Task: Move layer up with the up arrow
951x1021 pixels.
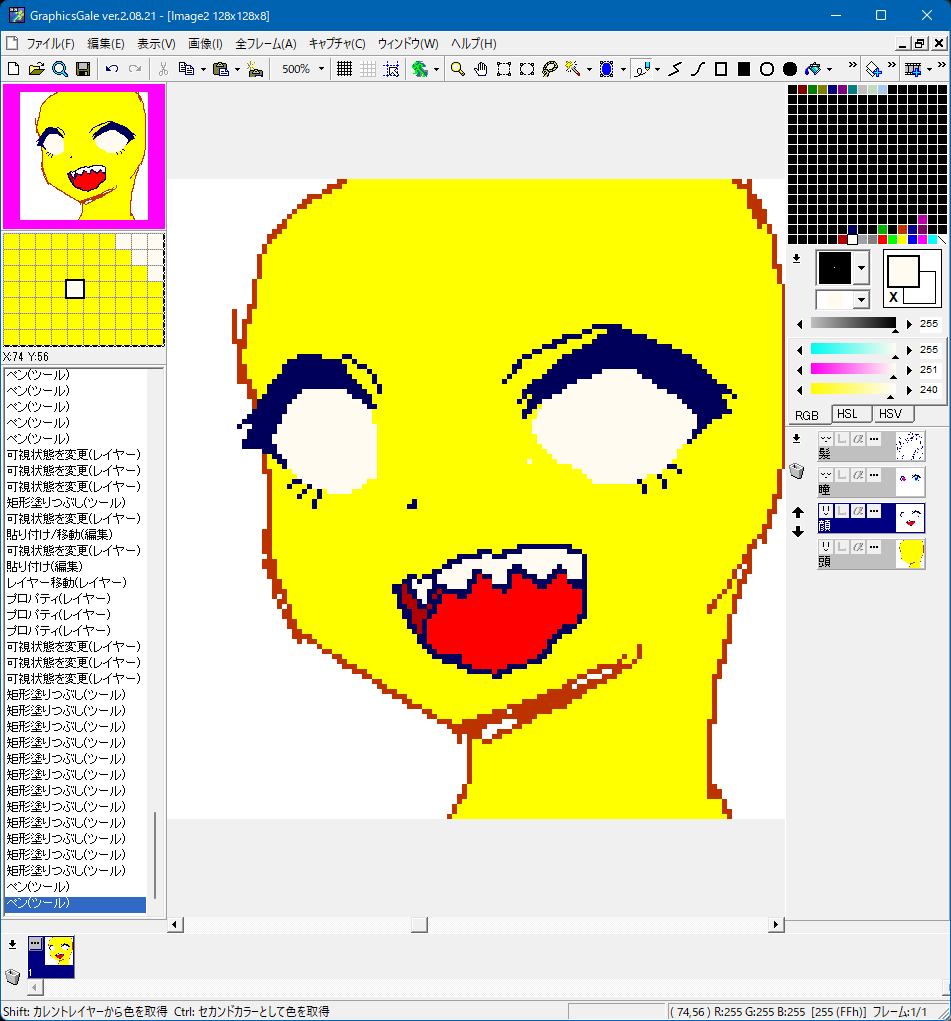Action: (x=798, y=513)
